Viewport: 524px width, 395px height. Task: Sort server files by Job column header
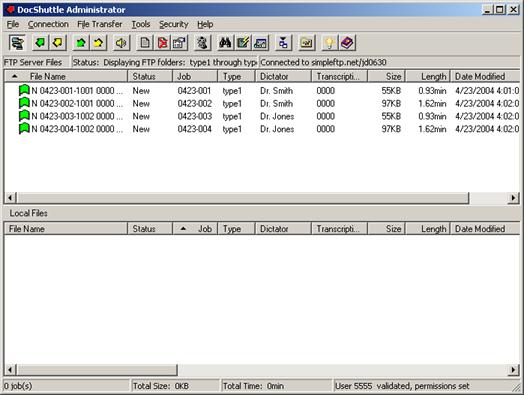[x=195, y=76]
